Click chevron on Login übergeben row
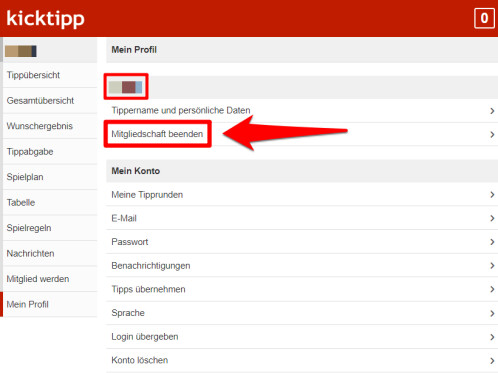This screenshot has width=498, height=373. click(492, 337)
